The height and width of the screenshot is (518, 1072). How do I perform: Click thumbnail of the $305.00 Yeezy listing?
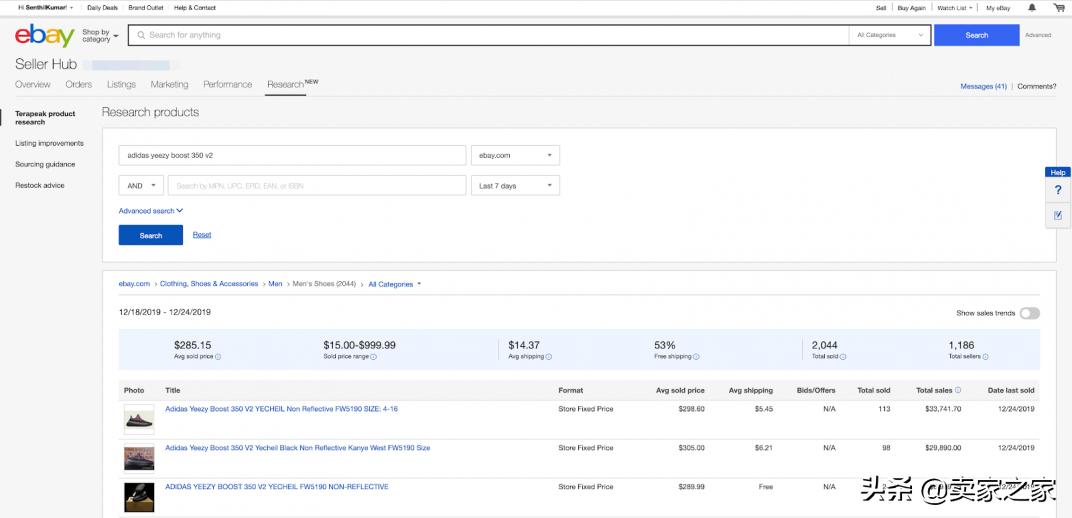(139, 458)
